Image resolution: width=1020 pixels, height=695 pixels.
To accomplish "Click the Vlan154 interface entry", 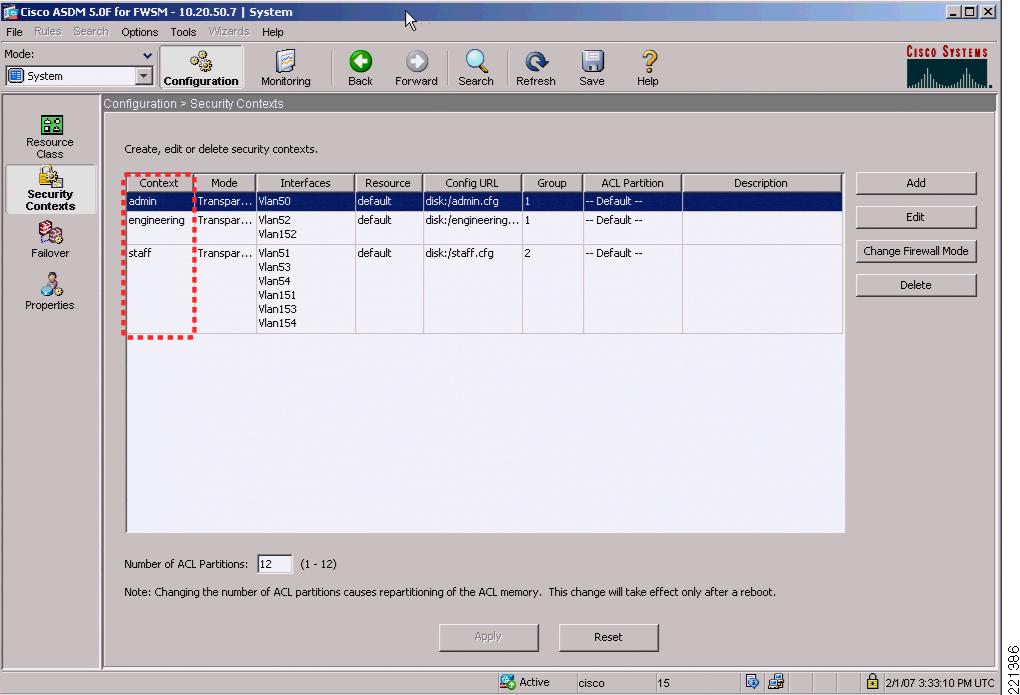I will (x=277, y=323).
